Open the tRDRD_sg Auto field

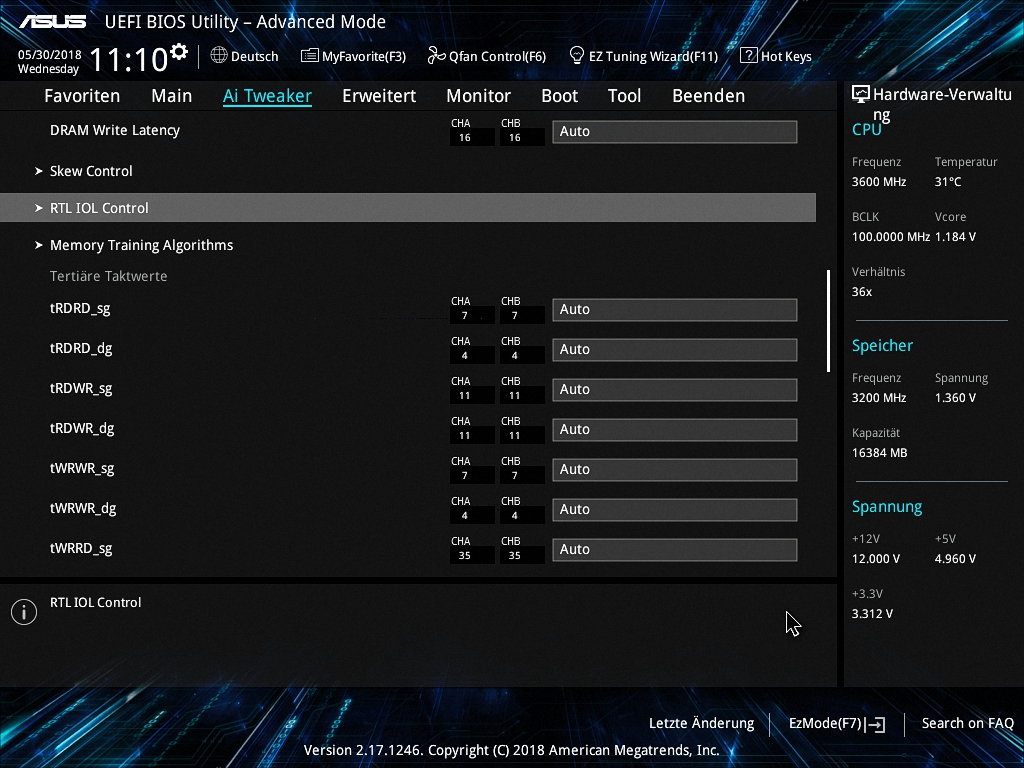pyautogui.click(x=675, y=310)
